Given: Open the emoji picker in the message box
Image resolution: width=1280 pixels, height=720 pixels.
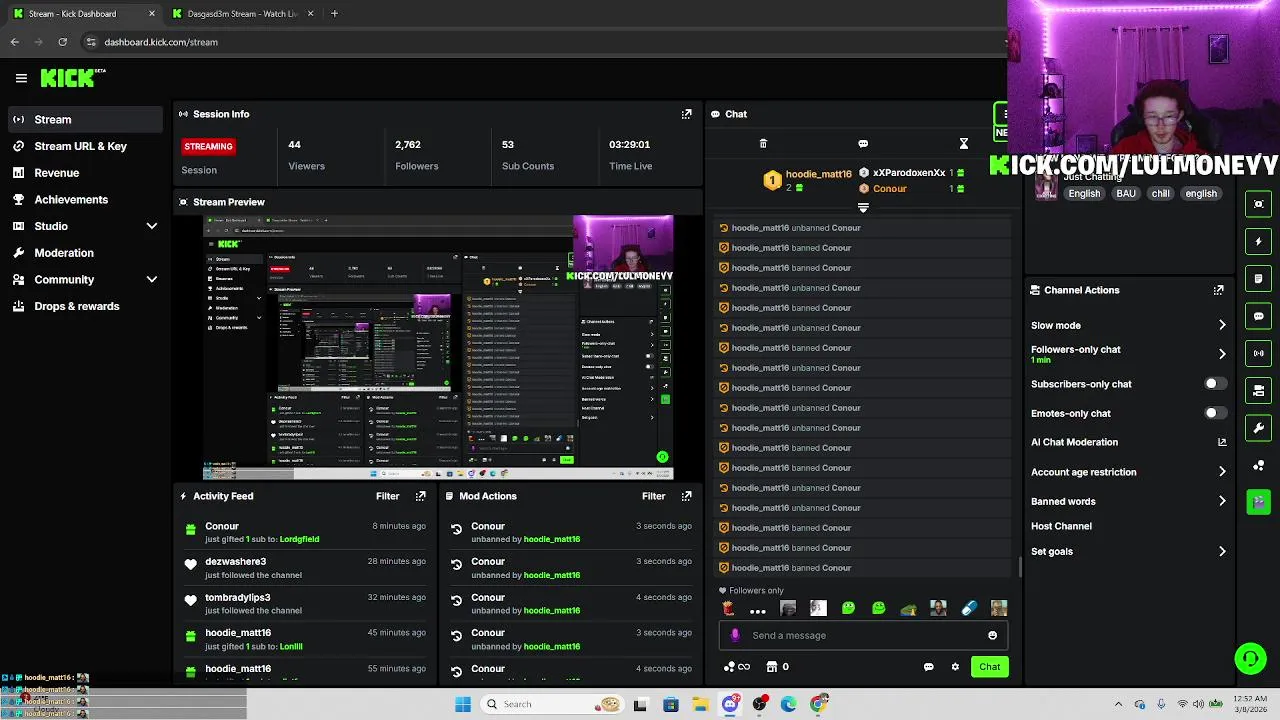Looking at the screenshot, I should (x=992, y=635).
